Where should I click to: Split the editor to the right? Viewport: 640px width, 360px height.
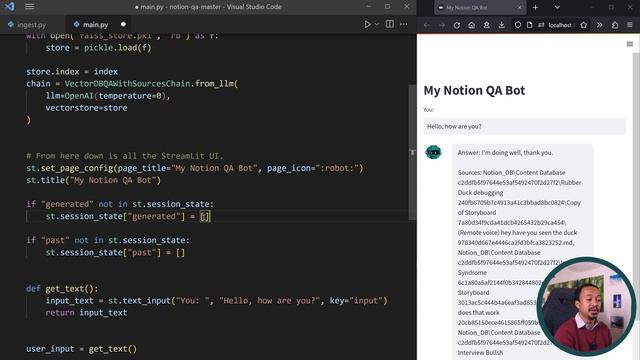[390, 24]
